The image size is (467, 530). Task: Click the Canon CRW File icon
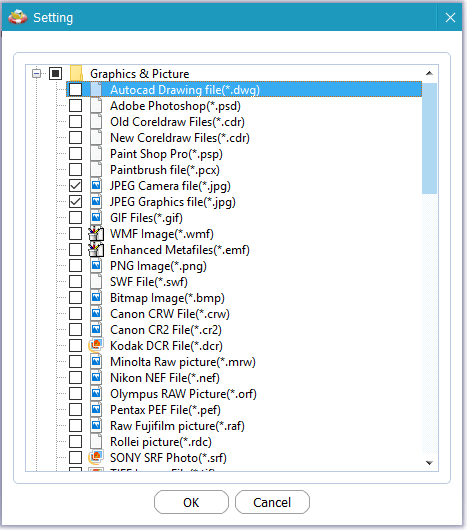coord(96,313)
